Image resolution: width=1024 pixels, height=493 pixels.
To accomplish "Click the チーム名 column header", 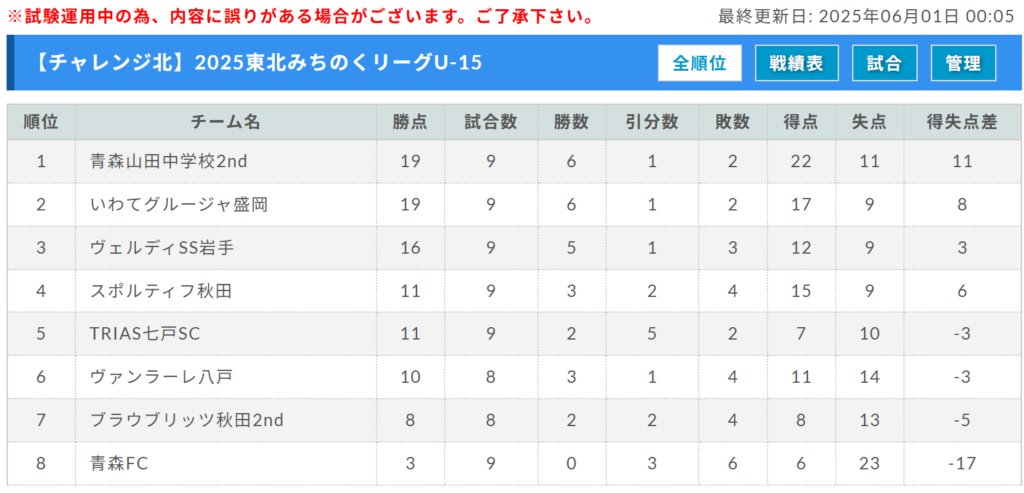I will [x=225, y=122].
